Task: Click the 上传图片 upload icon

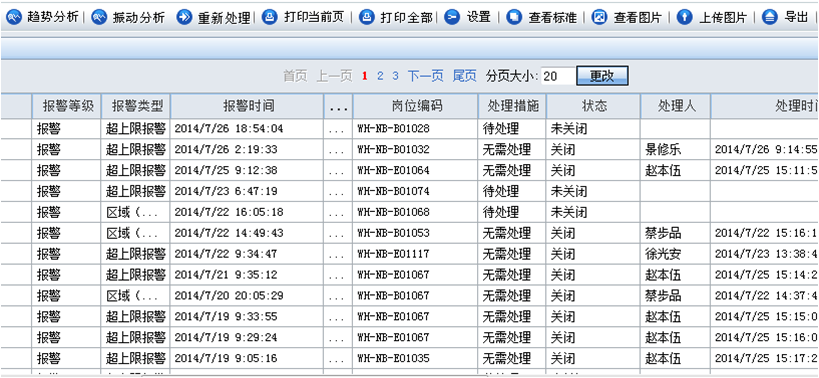Action: pos(685,17)
